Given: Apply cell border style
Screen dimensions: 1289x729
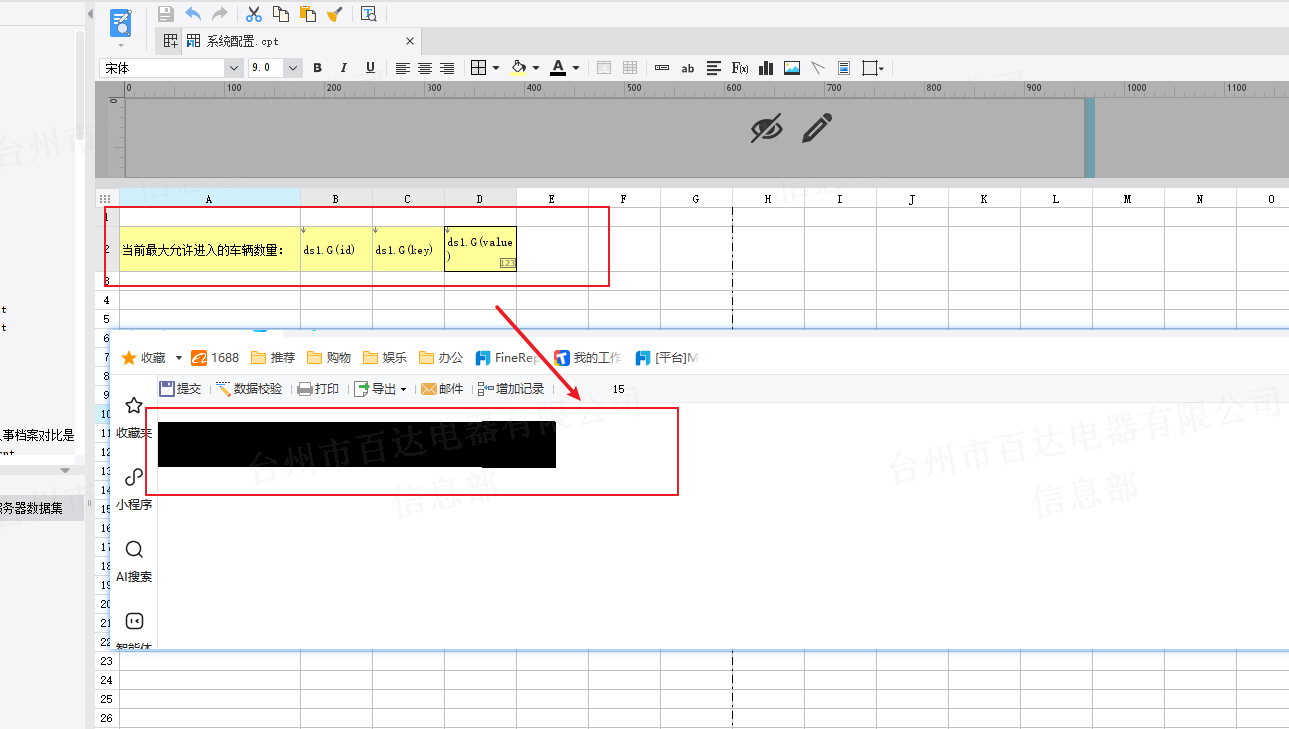Looking at the screenshot, I should click(x=478, y=68).
